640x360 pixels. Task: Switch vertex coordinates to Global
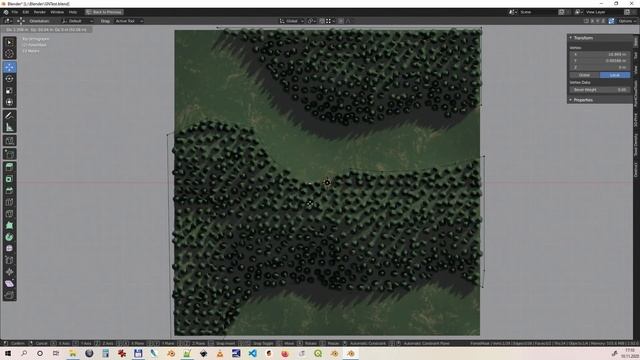pos(584,75)
